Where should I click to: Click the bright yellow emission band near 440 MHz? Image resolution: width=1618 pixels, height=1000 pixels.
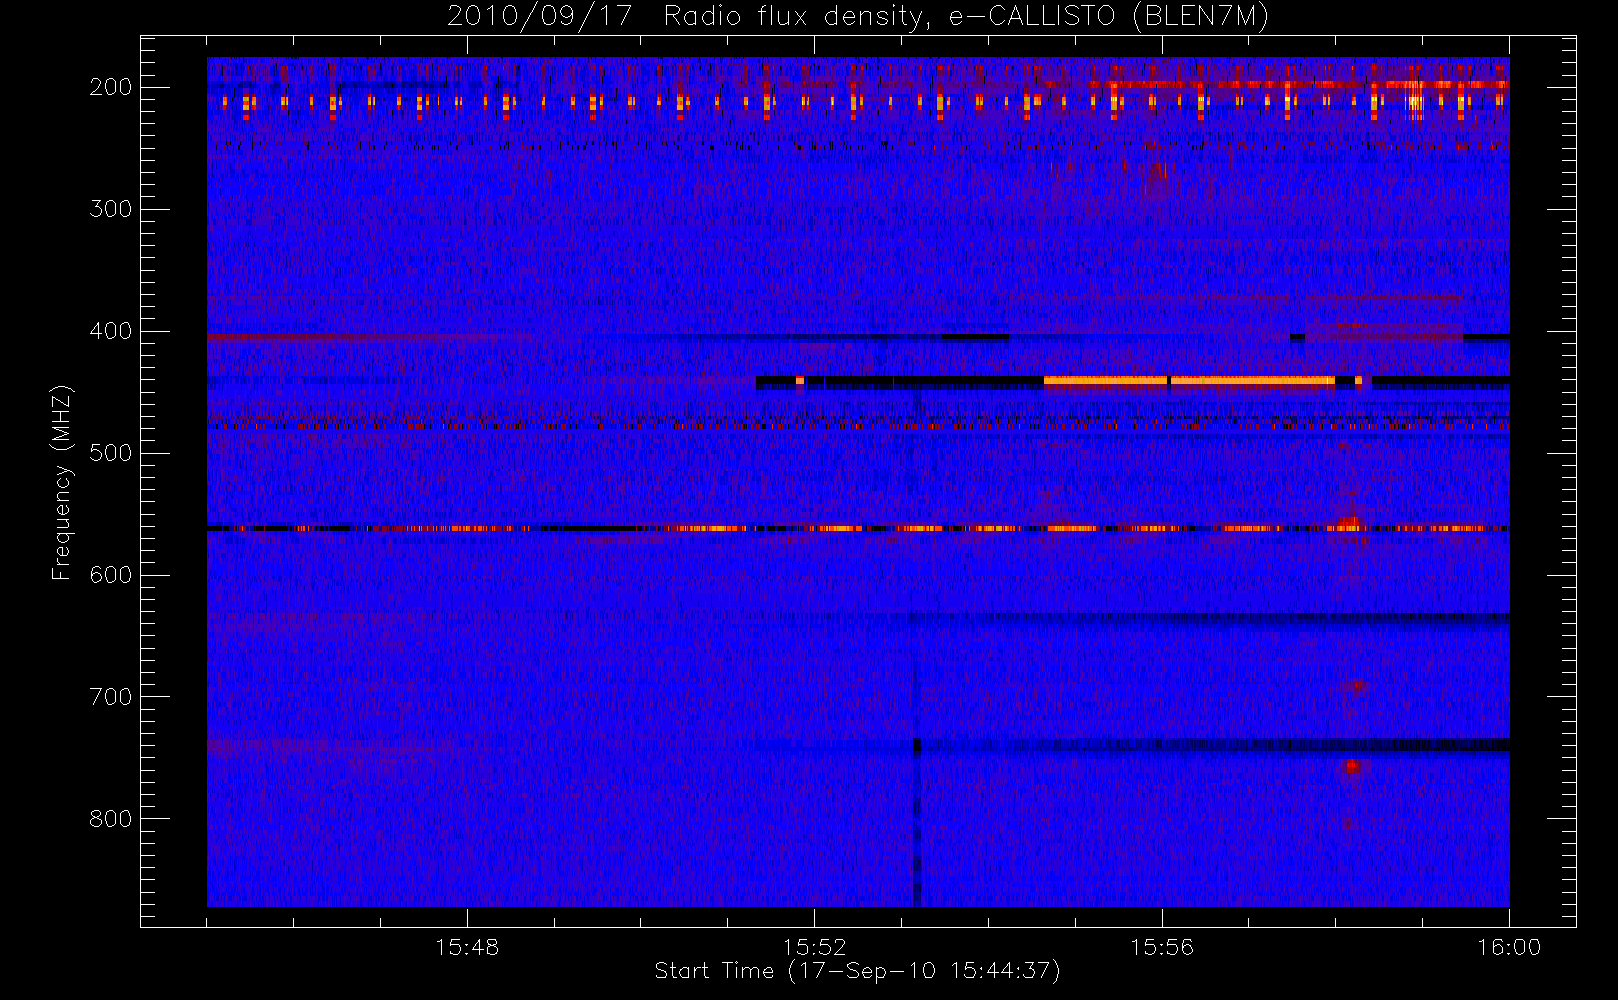pyautogui.click(x=1189, y=381)
